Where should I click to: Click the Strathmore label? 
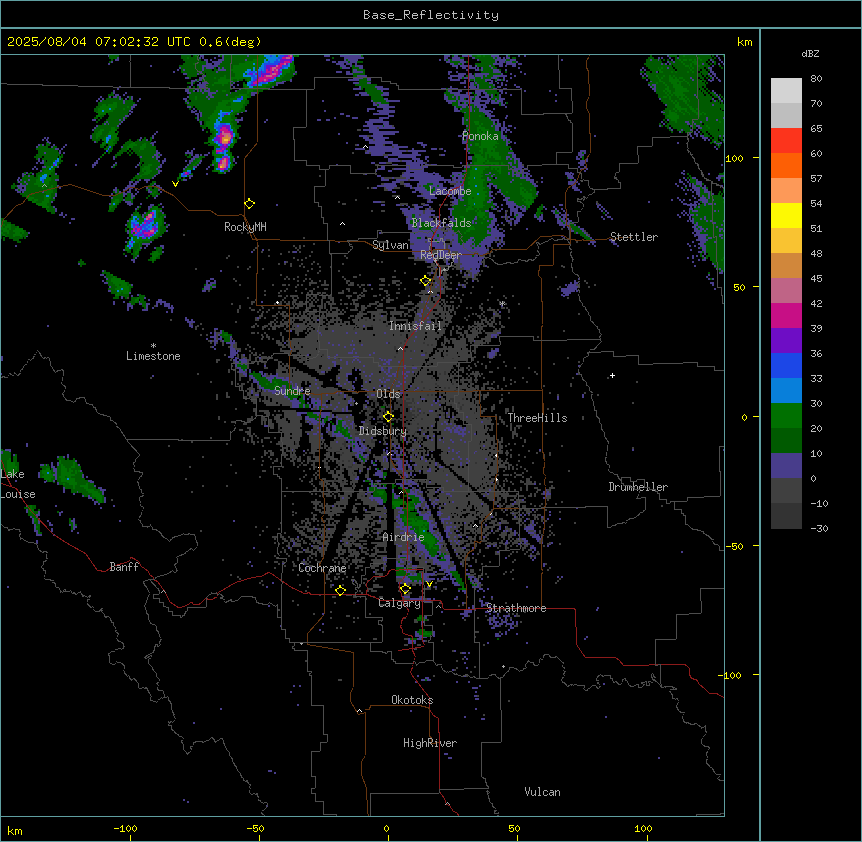pyautogui.click(x=516, y=608)
